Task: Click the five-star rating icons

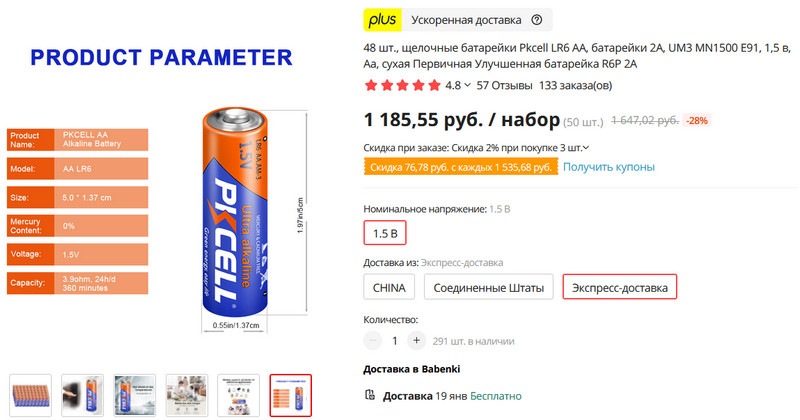Action: tap(403, 85)
